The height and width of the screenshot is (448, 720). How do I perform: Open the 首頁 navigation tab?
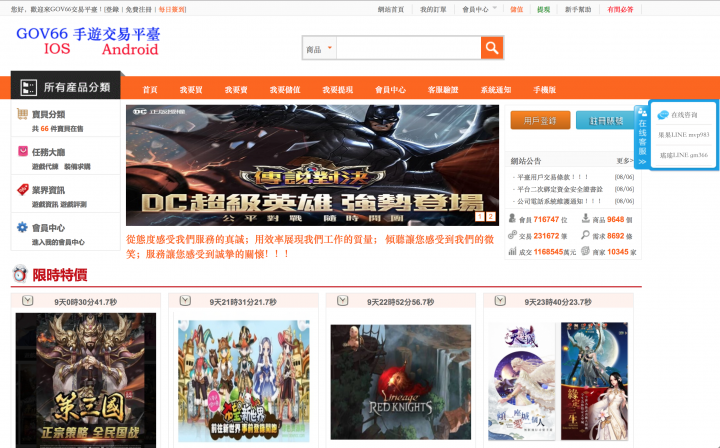[x=150, y=90]
